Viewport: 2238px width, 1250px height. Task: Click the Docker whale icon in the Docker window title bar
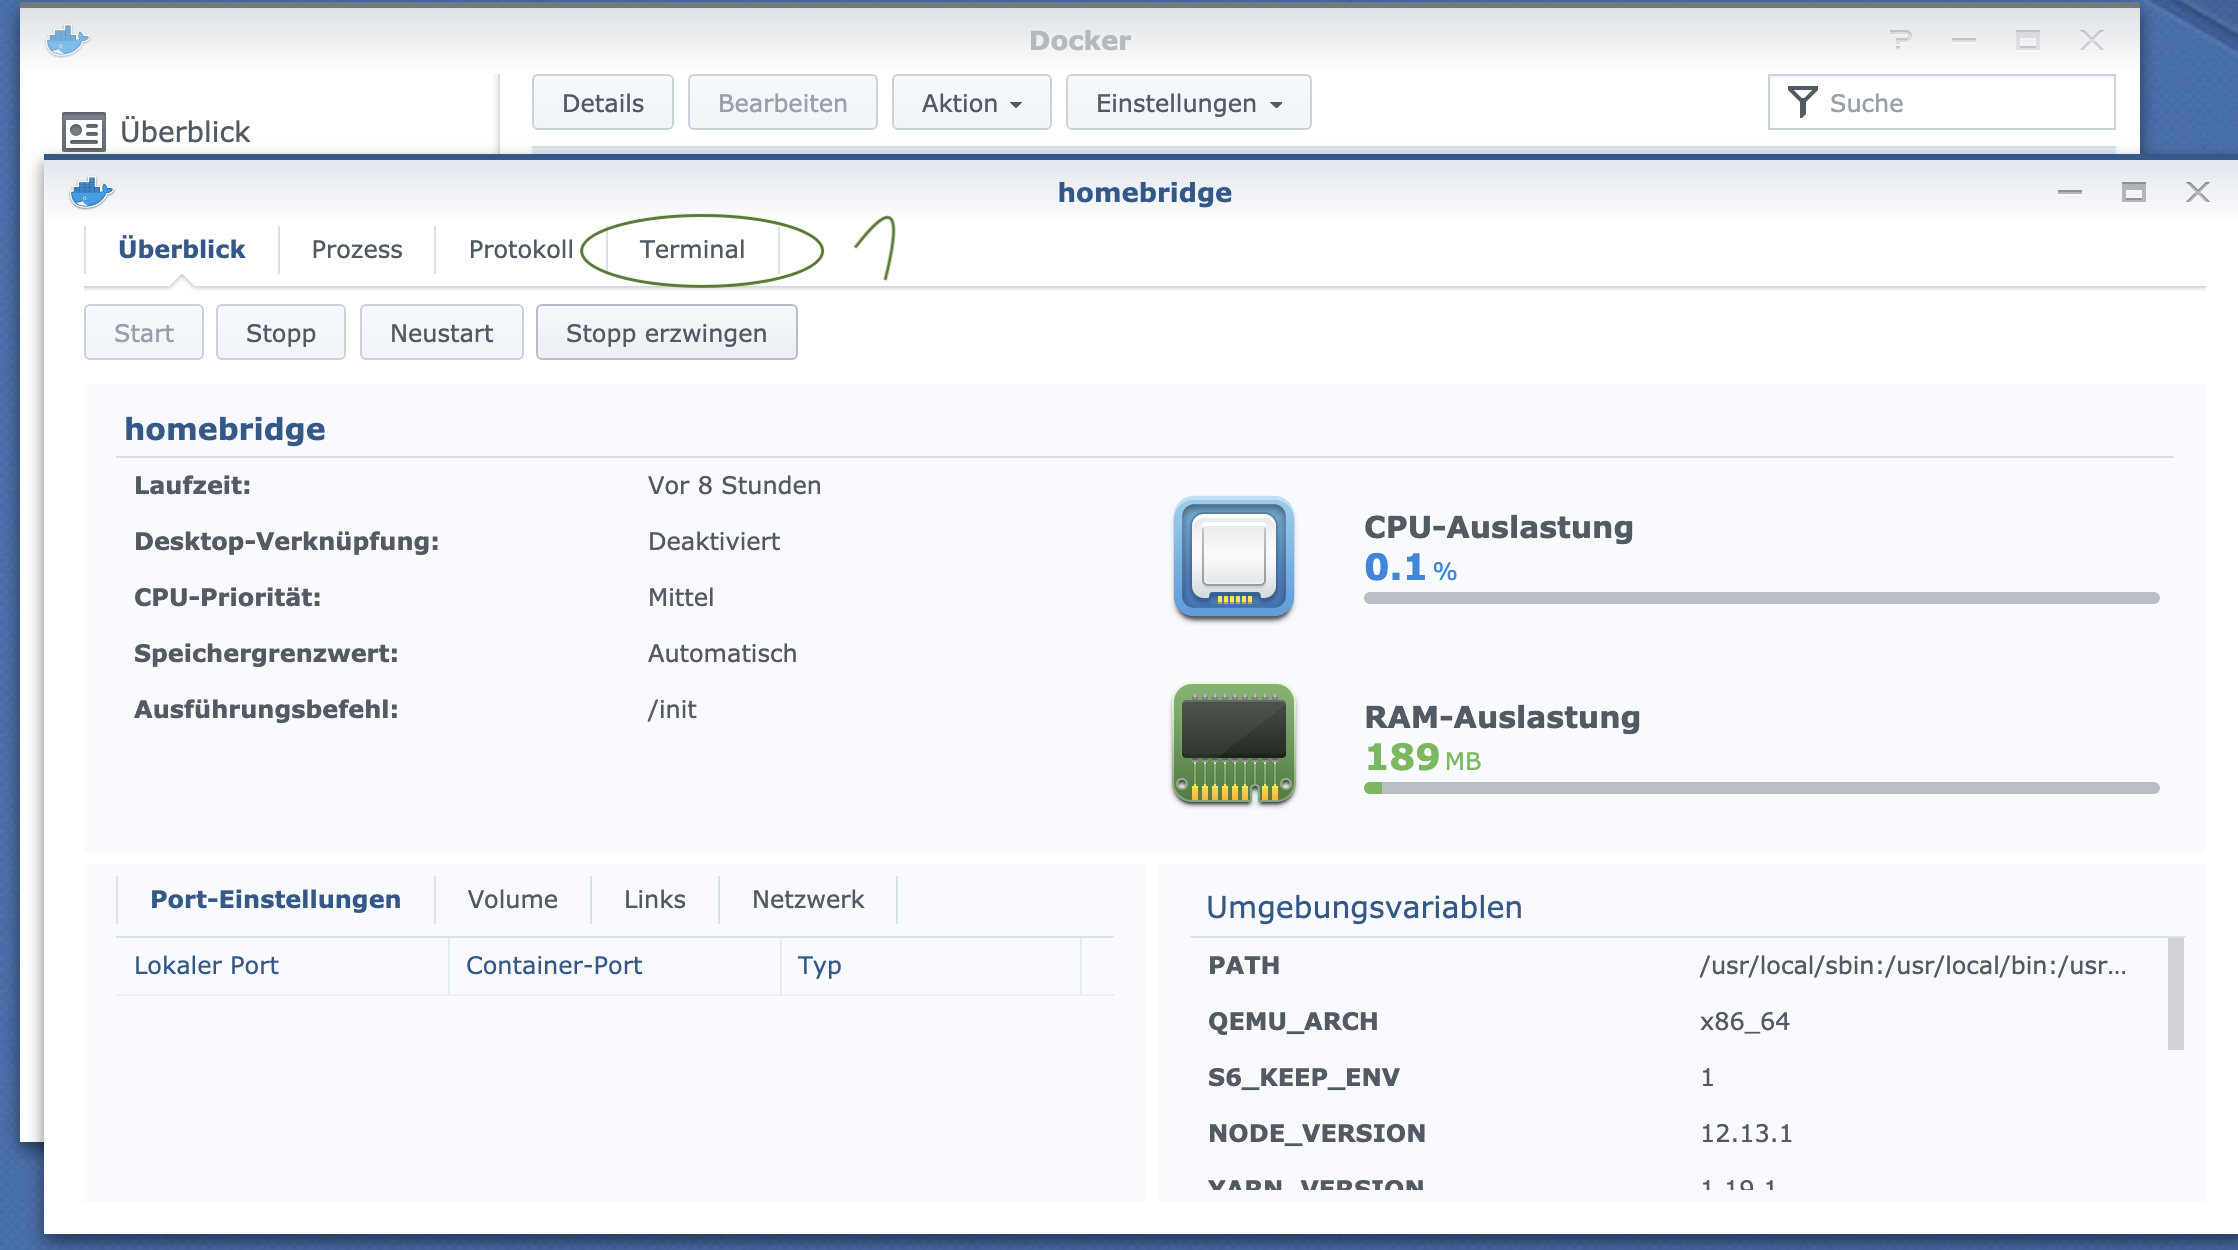point(68,41)
